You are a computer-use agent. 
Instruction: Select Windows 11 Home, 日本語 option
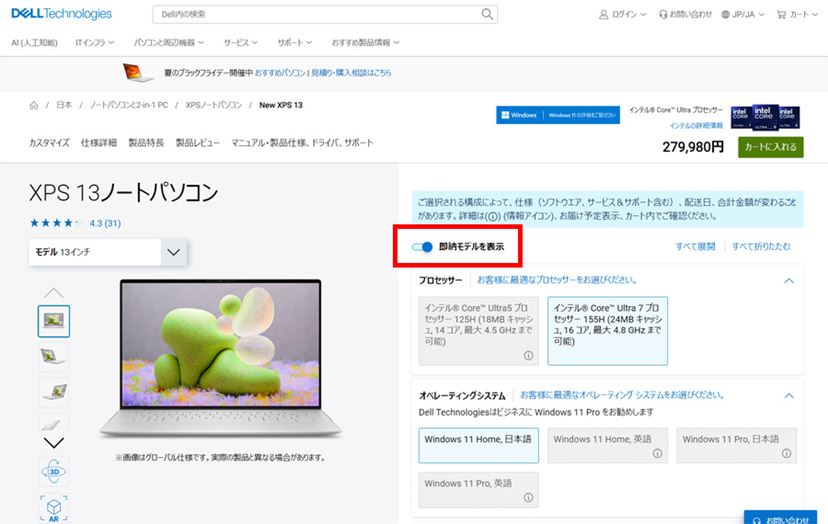pos(479,445)
